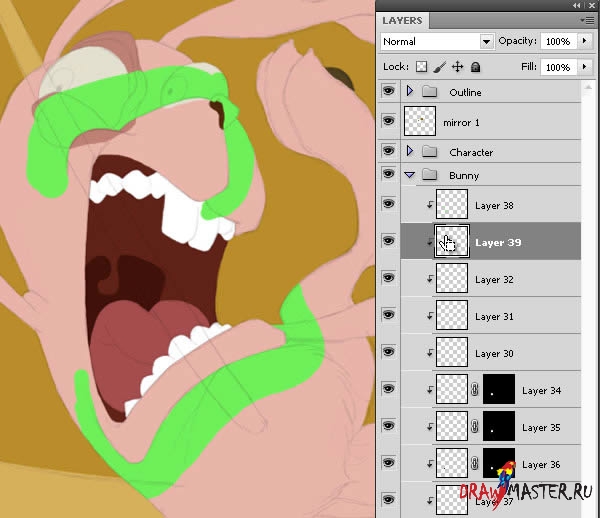
Task: Hide the Outline group
Action: [x=388, y=91]
